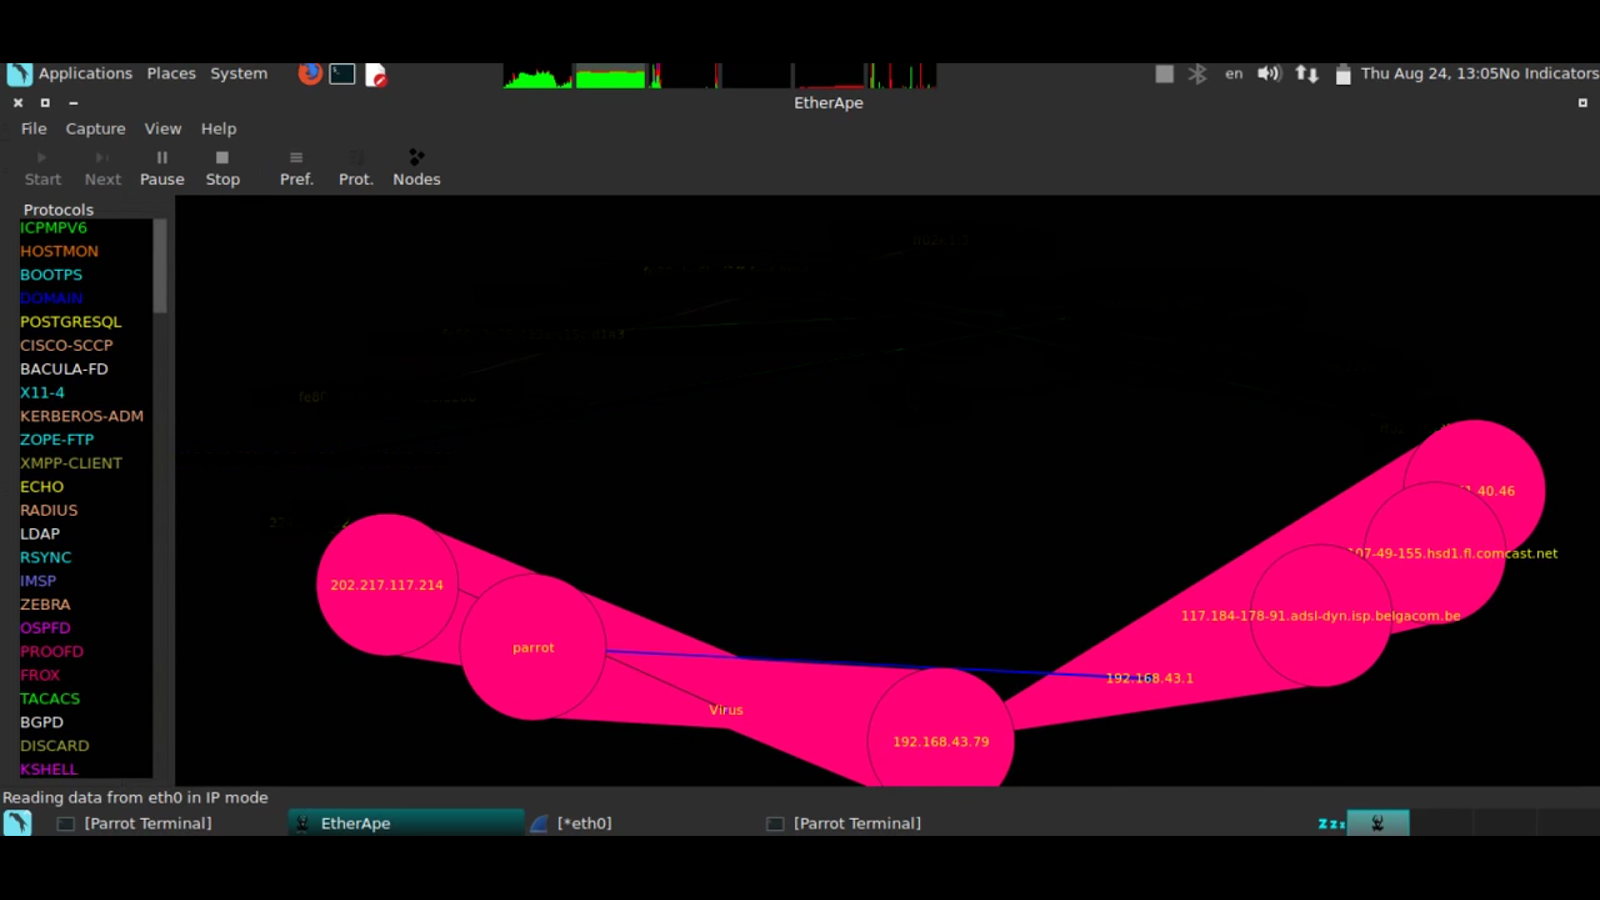
Task: Click the Parrot show-desktop icon in bottom panel
Action: 17,823
